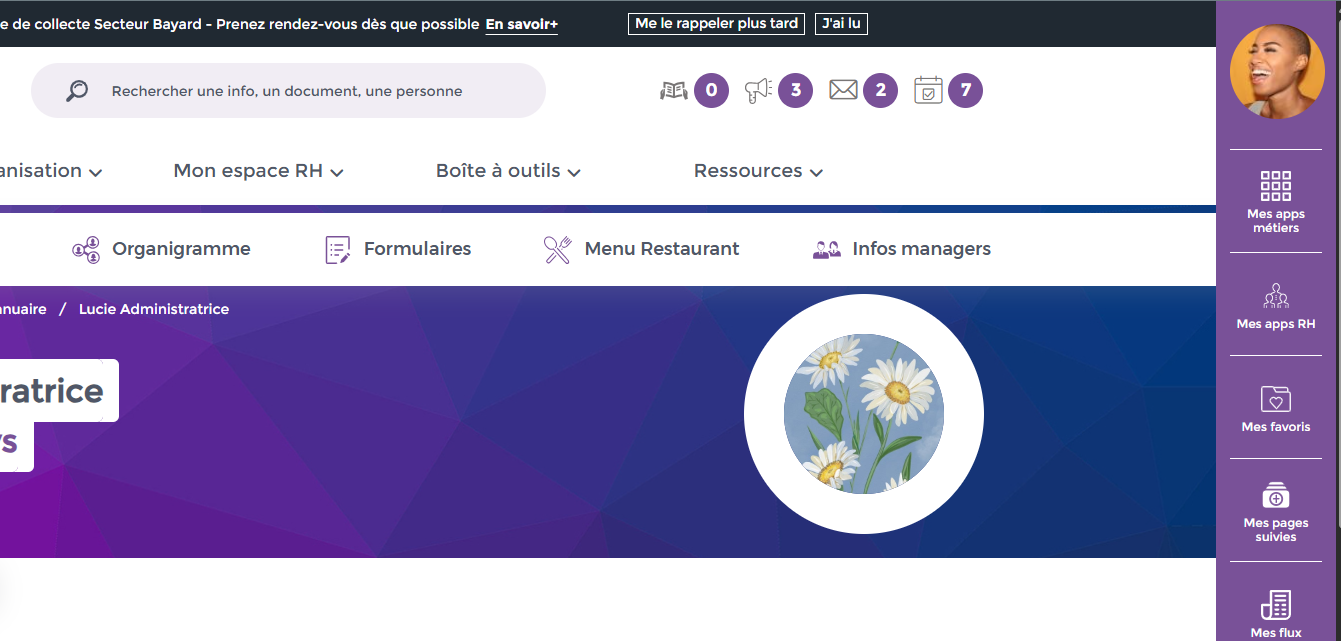Viewport: 1341px width, 641px height.
Task: Click the Me le rappeler plus tard button
Action: click(716, 24)
